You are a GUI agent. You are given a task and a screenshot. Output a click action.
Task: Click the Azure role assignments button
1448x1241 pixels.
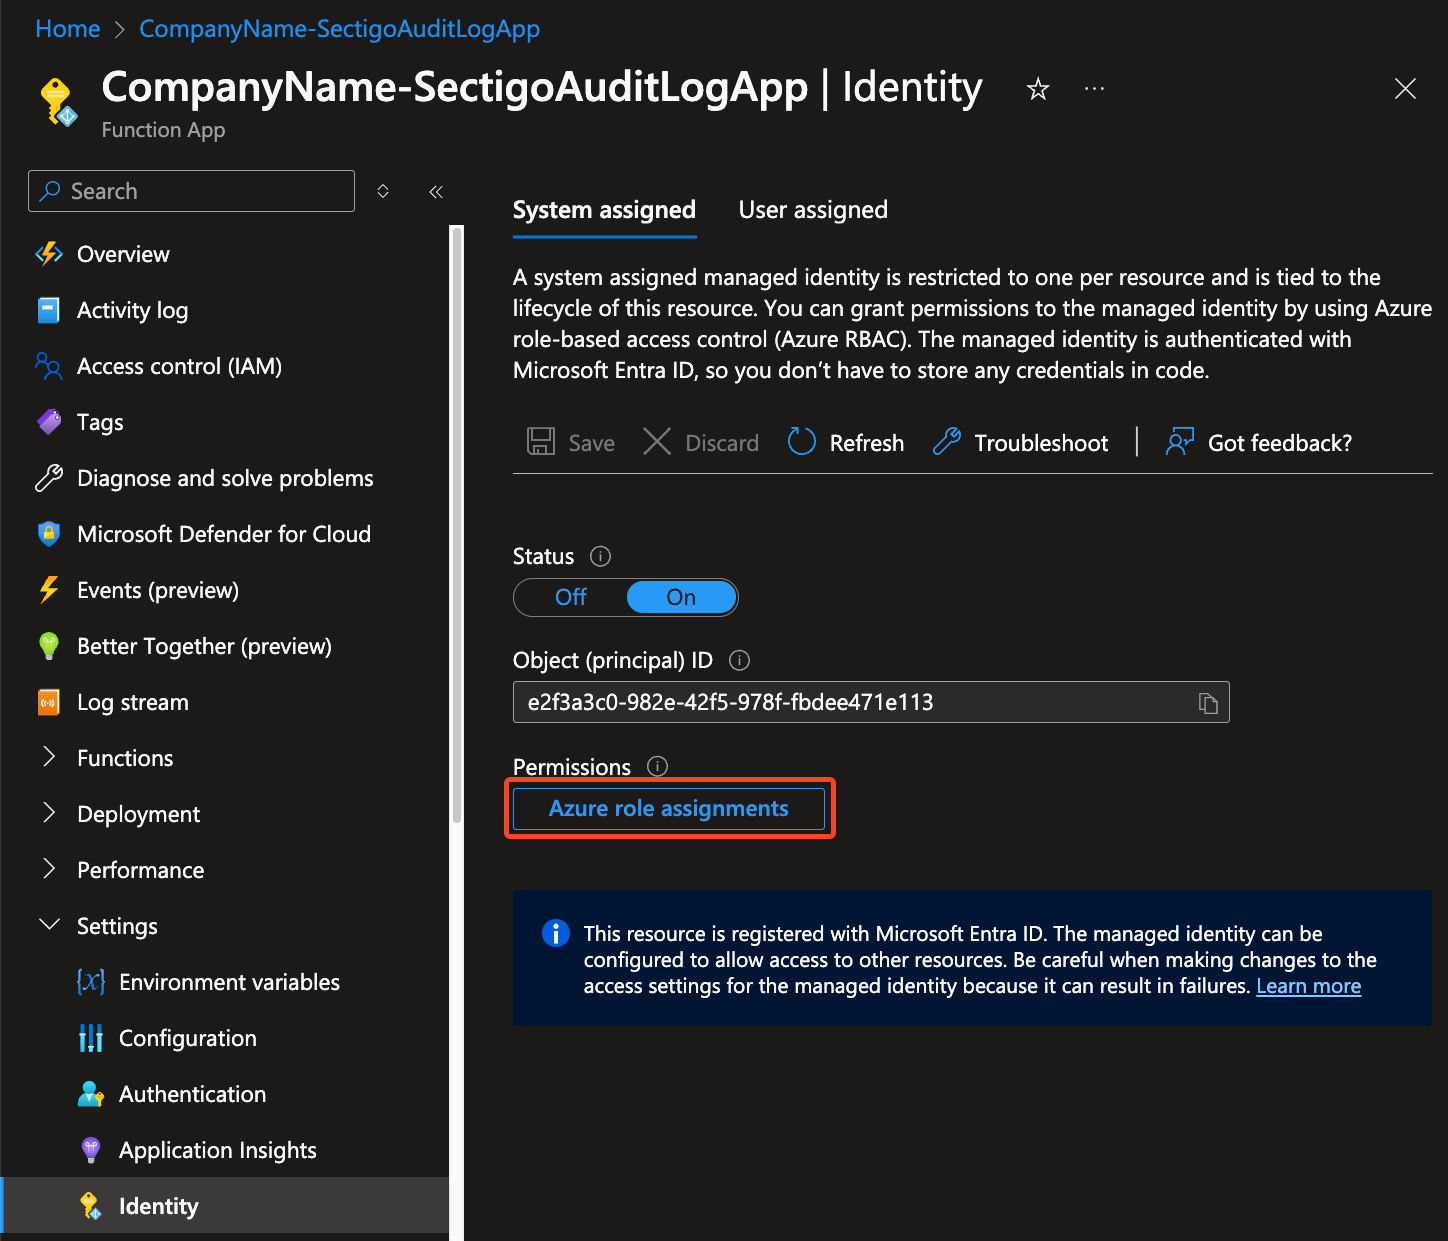[669, 808]
